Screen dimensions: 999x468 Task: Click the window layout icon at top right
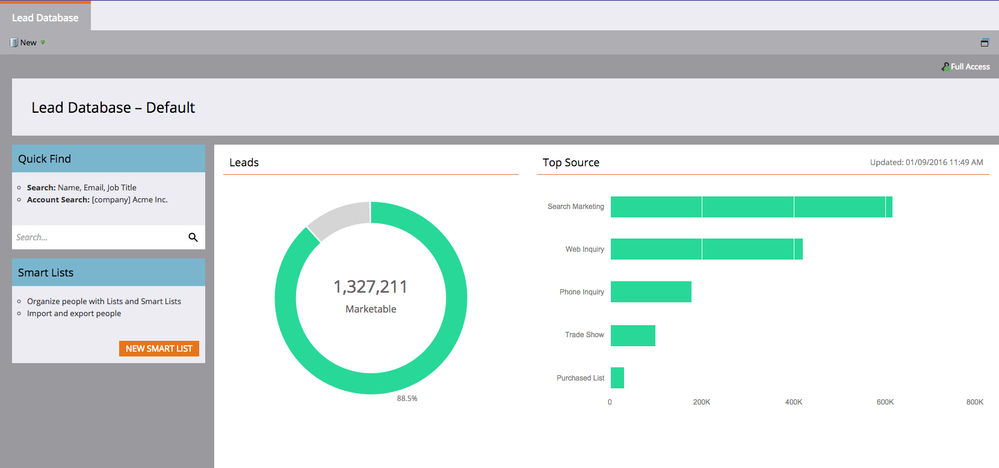(x=984, y=43)
